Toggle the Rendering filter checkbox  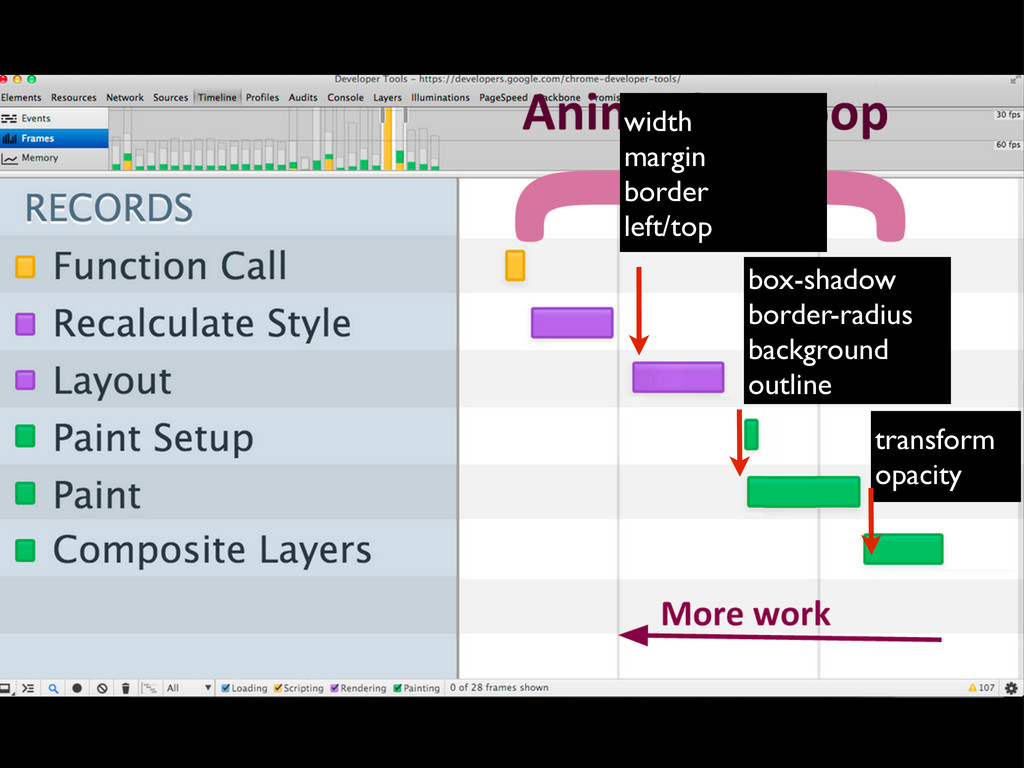point(335,688)
